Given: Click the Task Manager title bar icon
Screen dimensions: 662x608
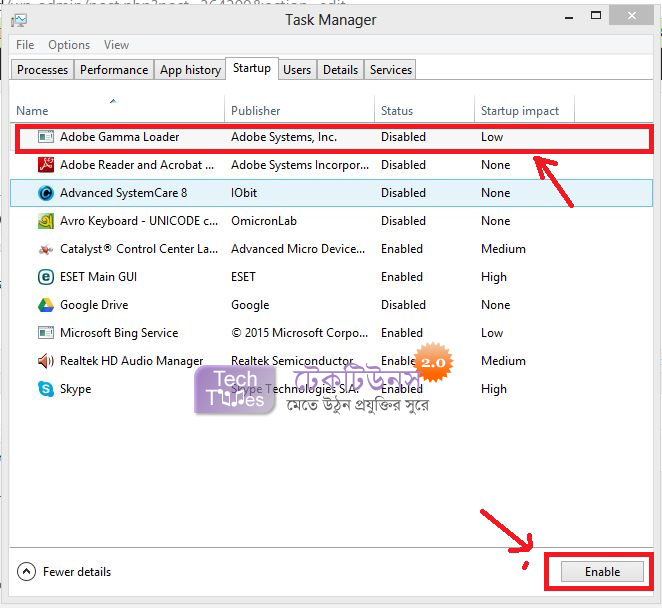Looking at the screenshot, I should pyautogui.click(x=19, y=20).
